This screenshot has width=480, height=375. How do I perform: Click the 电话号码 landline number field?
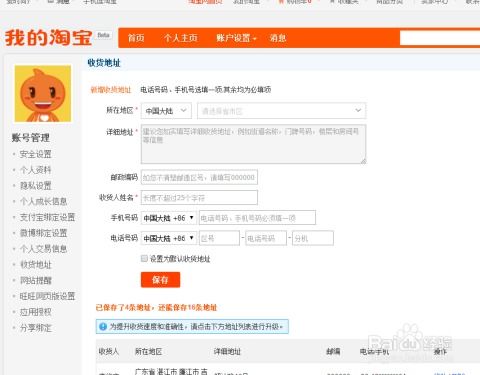point(266,238)
